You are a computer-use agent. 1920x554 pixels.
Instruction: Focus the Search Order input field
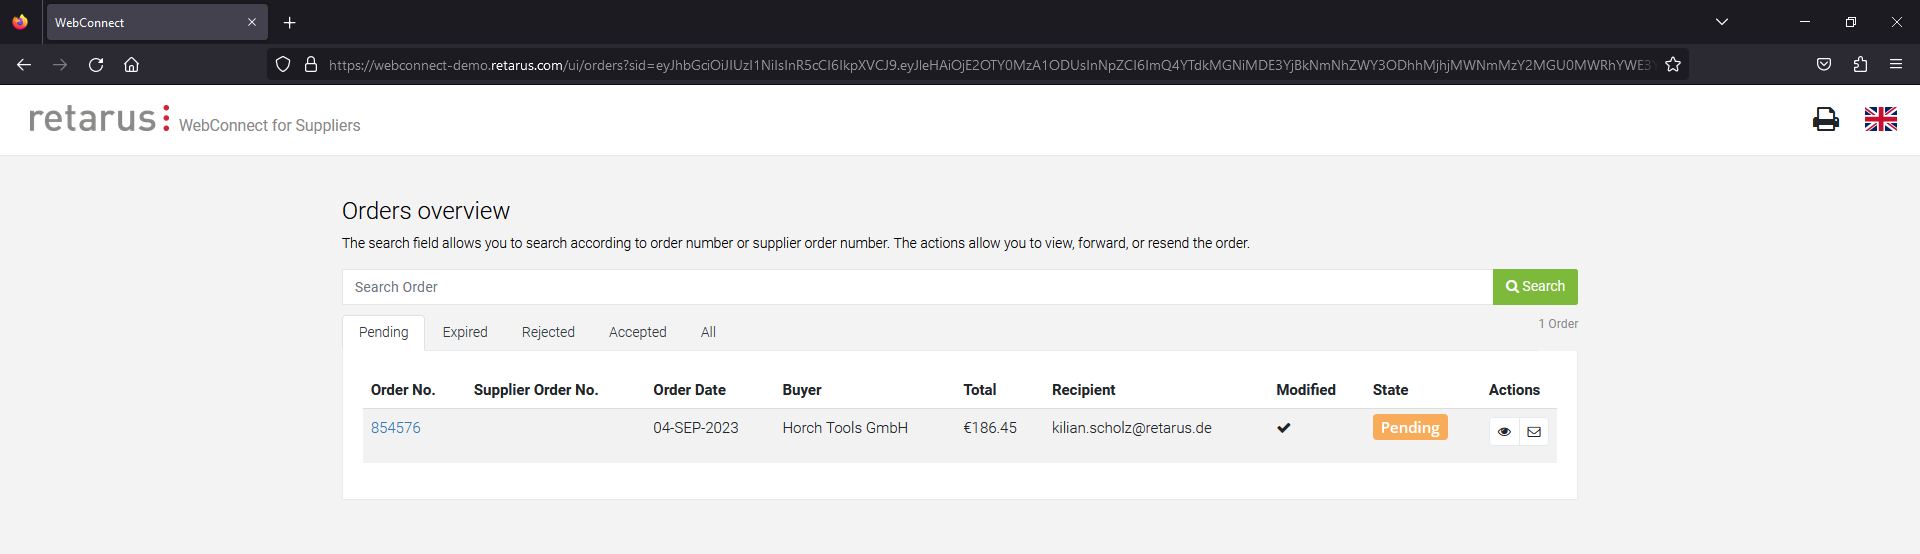click(917, 287)
